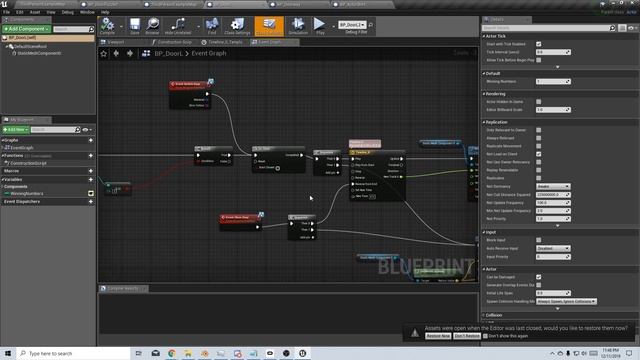Image resolution: width=640 pixels, height=360 pixels.
Task: Click the plus icon next to Functions
Action: point(91,156)
